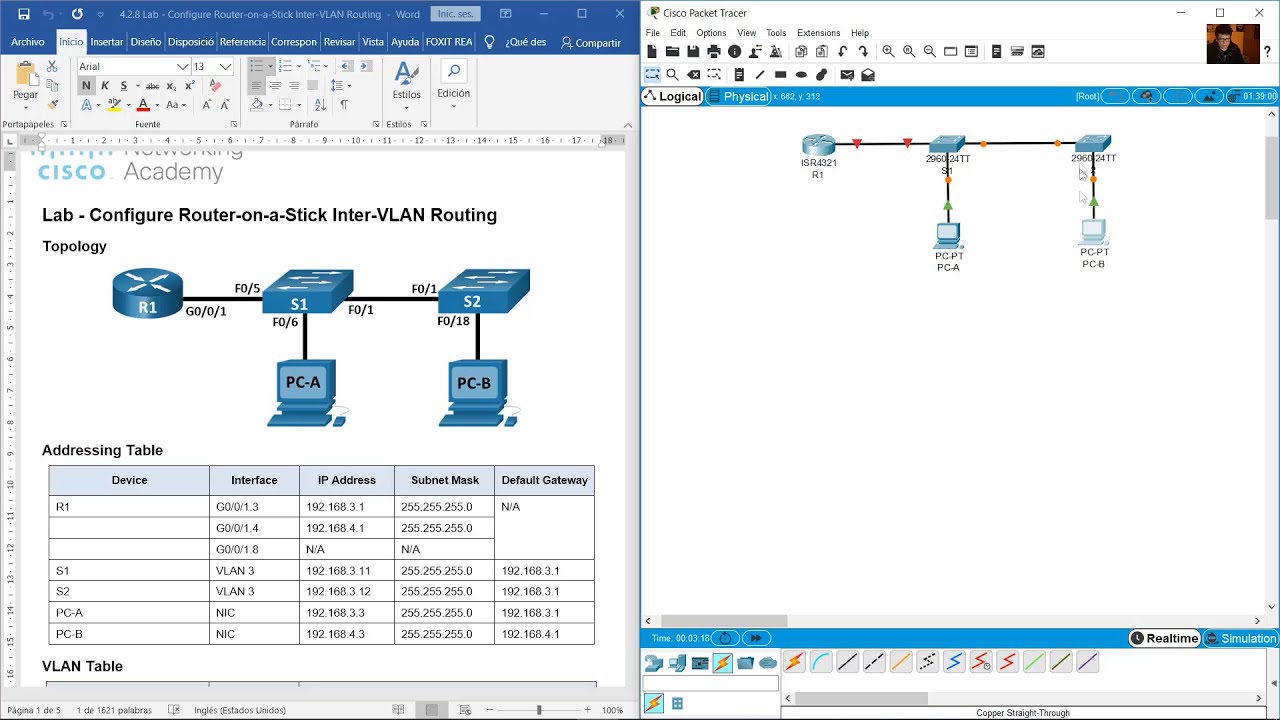Viewport: 1280px width, 720px height.
Task: Toggle show paragraph marks ¶
Action: tap(344, 105)
